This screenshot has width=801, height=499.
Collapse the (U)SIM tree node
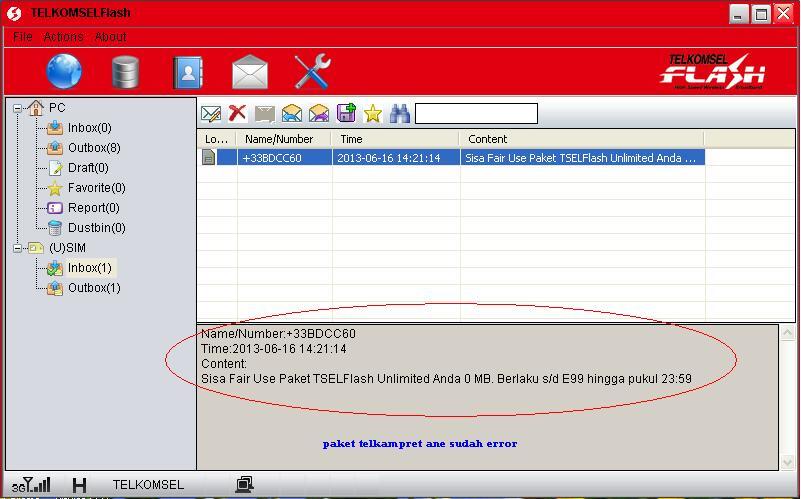(x=17, y=248)
